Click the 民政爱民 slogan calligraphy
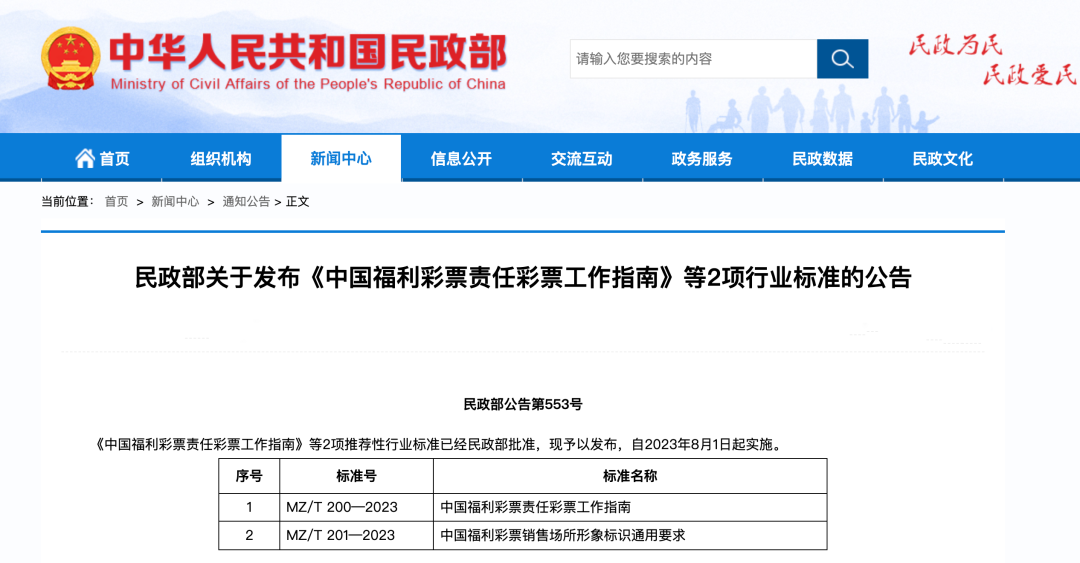Image resolution: width=1080 pixels, height=563 pixels. pyautogui.click(x=1029, y=74)
